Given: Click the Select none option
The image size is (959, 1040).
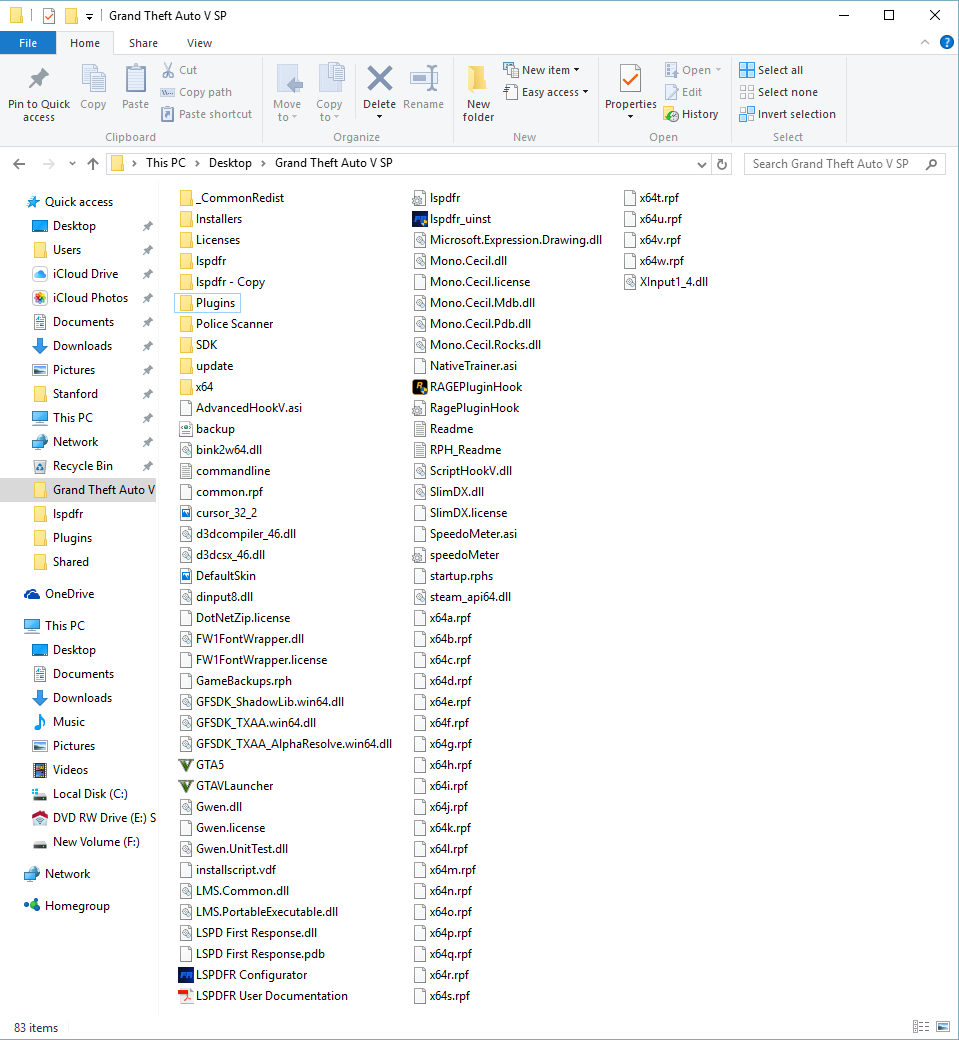Looking at the screenshot, I should pyautogui.click(x=778, y=92).
